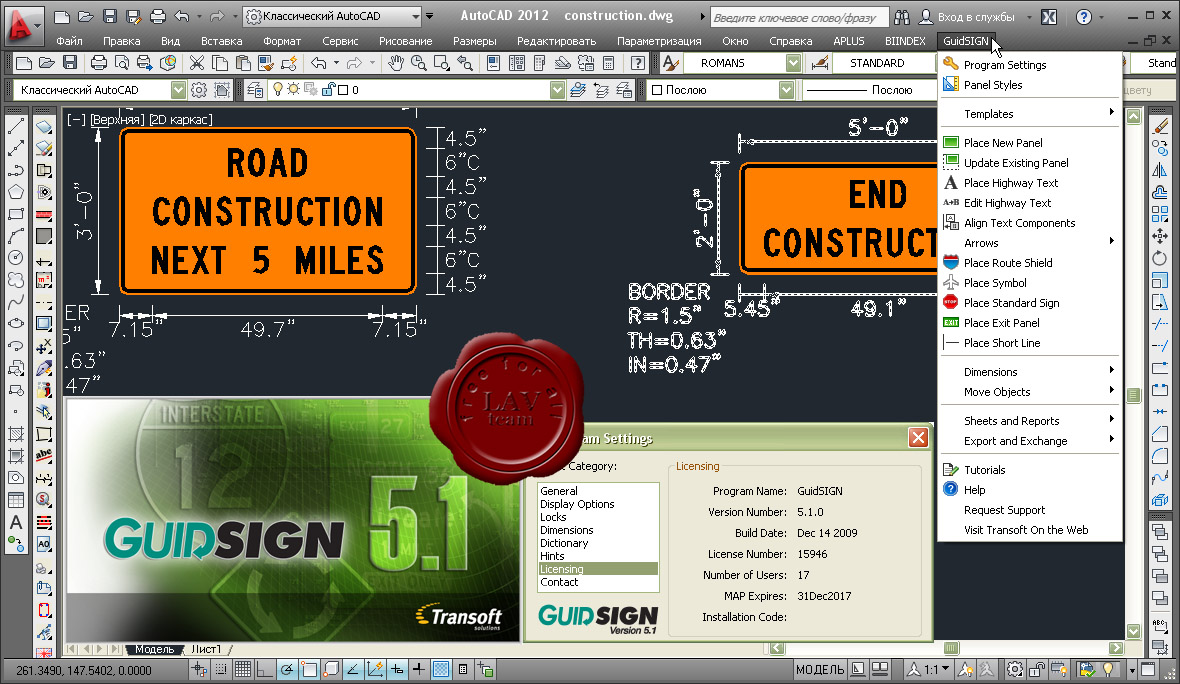Expand the Templates submenu

click(1029, 114)
